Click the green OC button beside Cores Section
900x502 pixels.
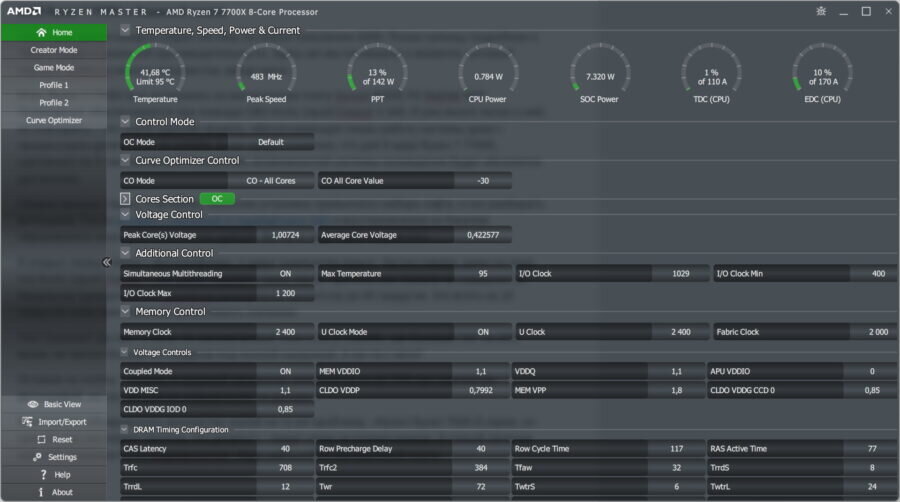217,199
